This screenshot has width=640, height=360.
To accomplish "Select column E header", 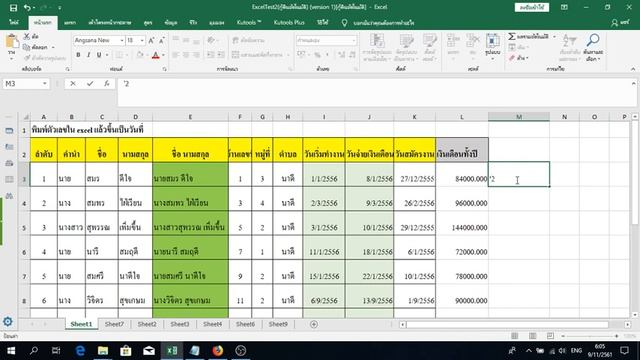I will 190,117.
